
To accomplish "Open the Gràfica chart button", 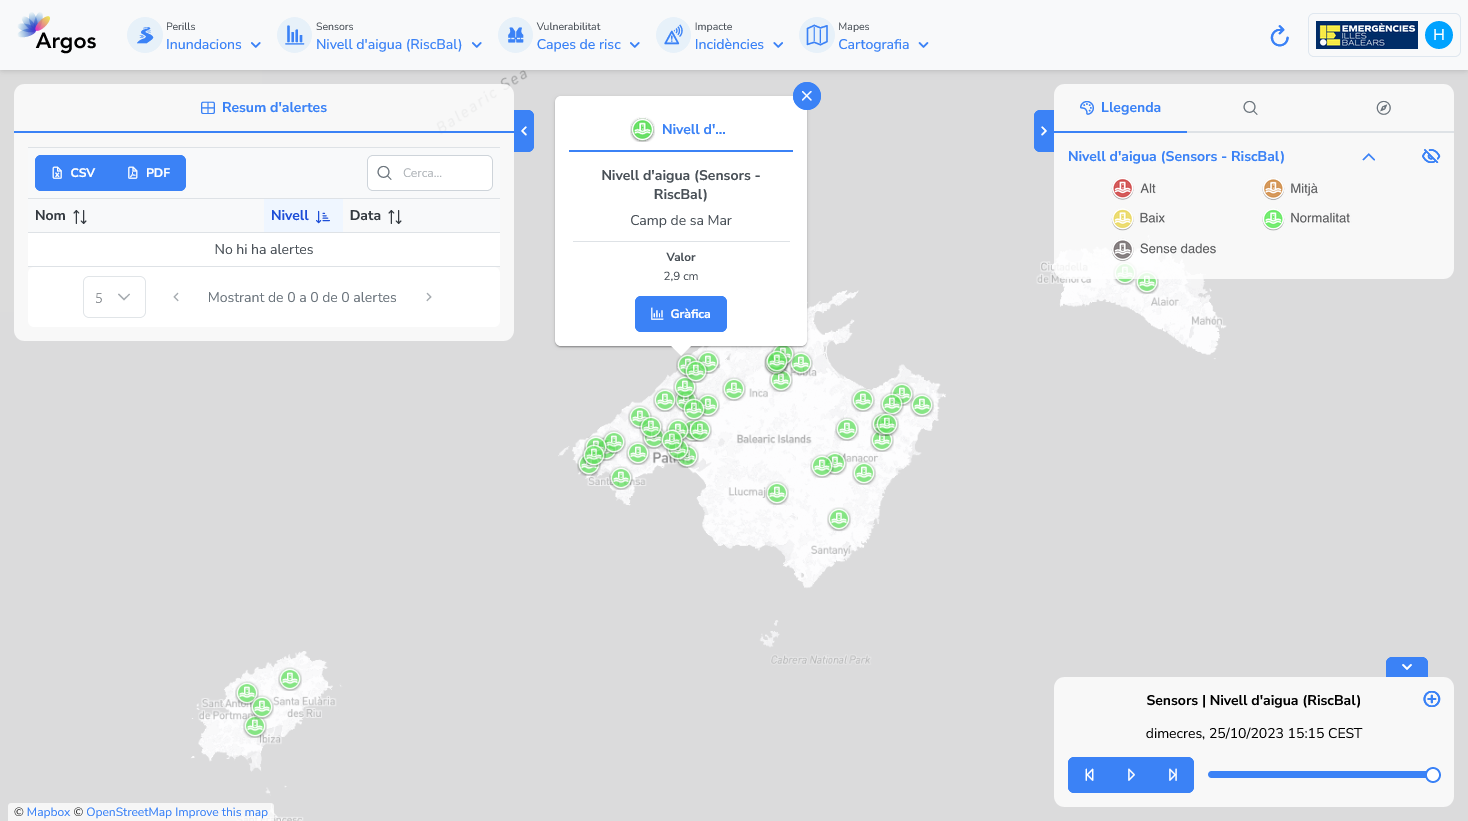I will 681,314.
